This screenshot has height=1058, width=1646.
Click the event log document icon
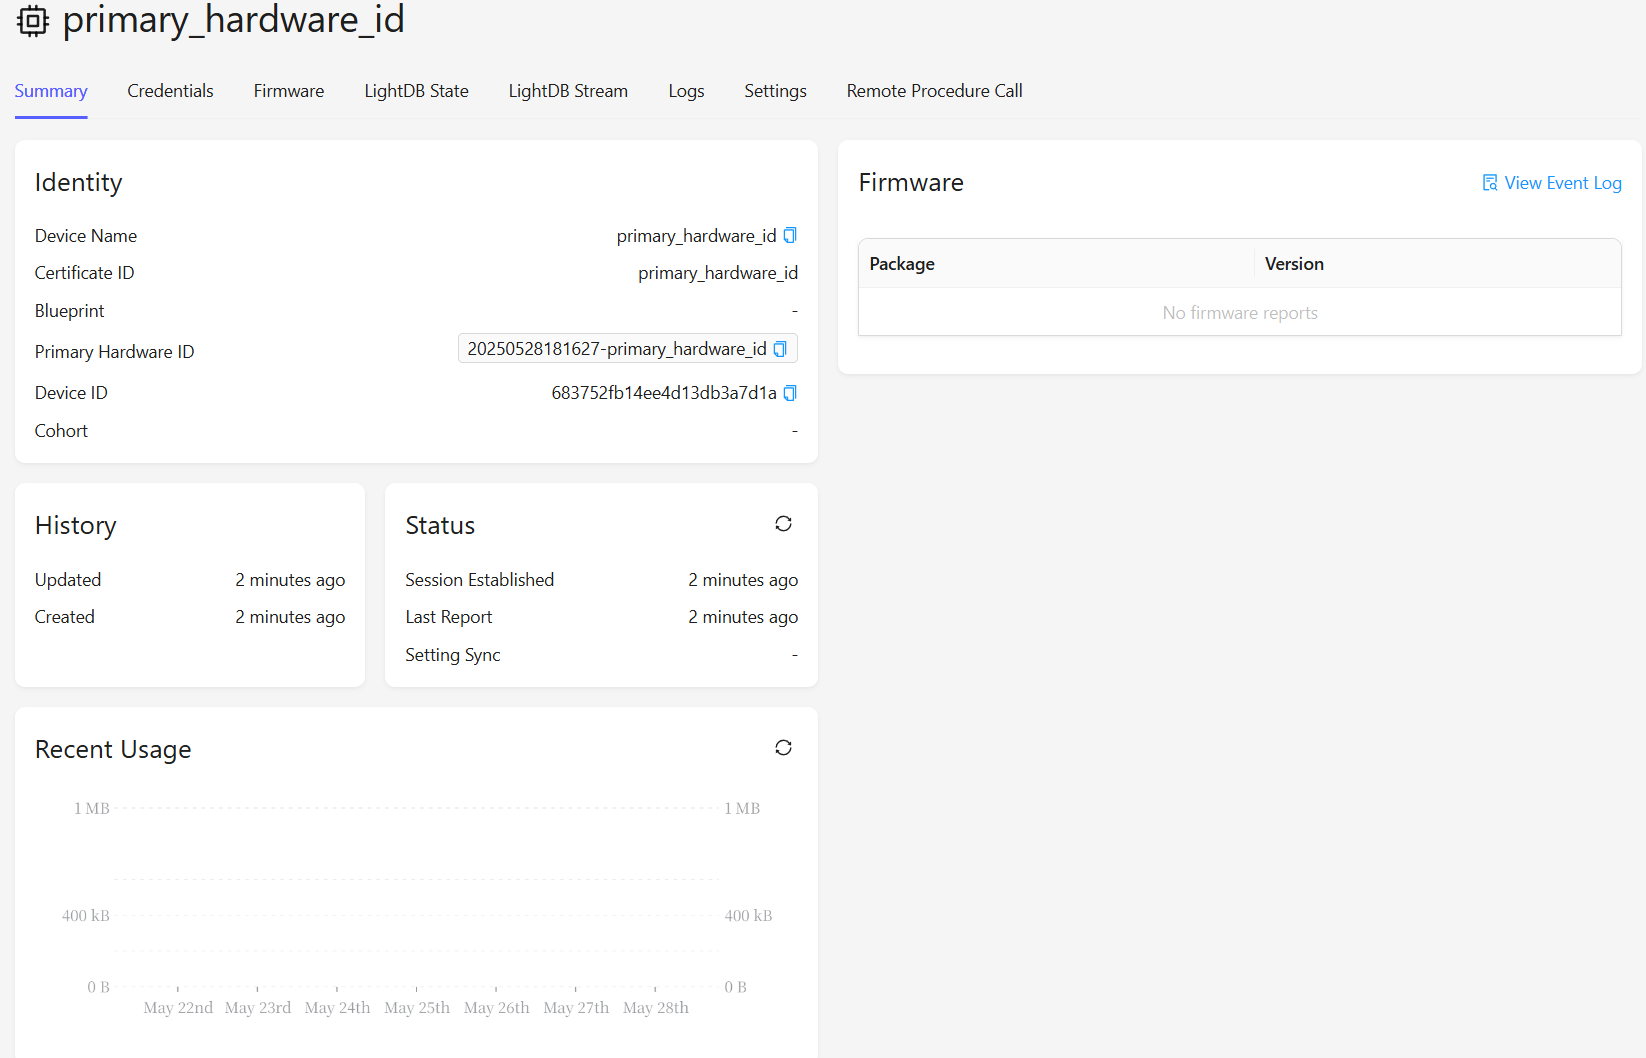point(1490,183)
